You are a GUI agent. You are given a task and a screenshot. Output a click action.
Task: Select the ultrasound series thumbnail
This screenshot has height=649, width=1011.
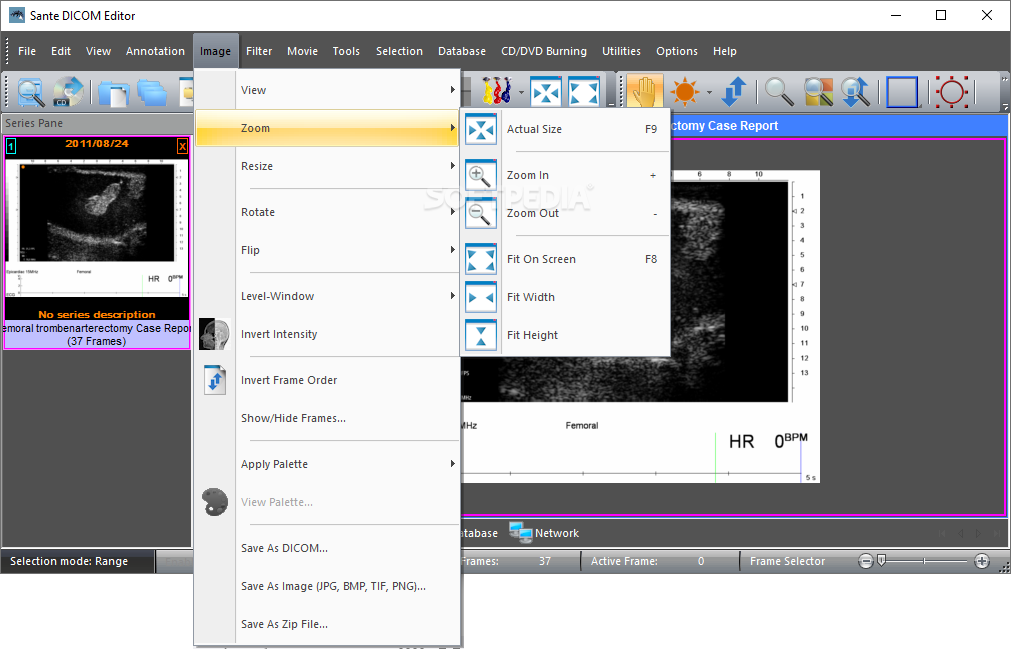tap(97, 242)
